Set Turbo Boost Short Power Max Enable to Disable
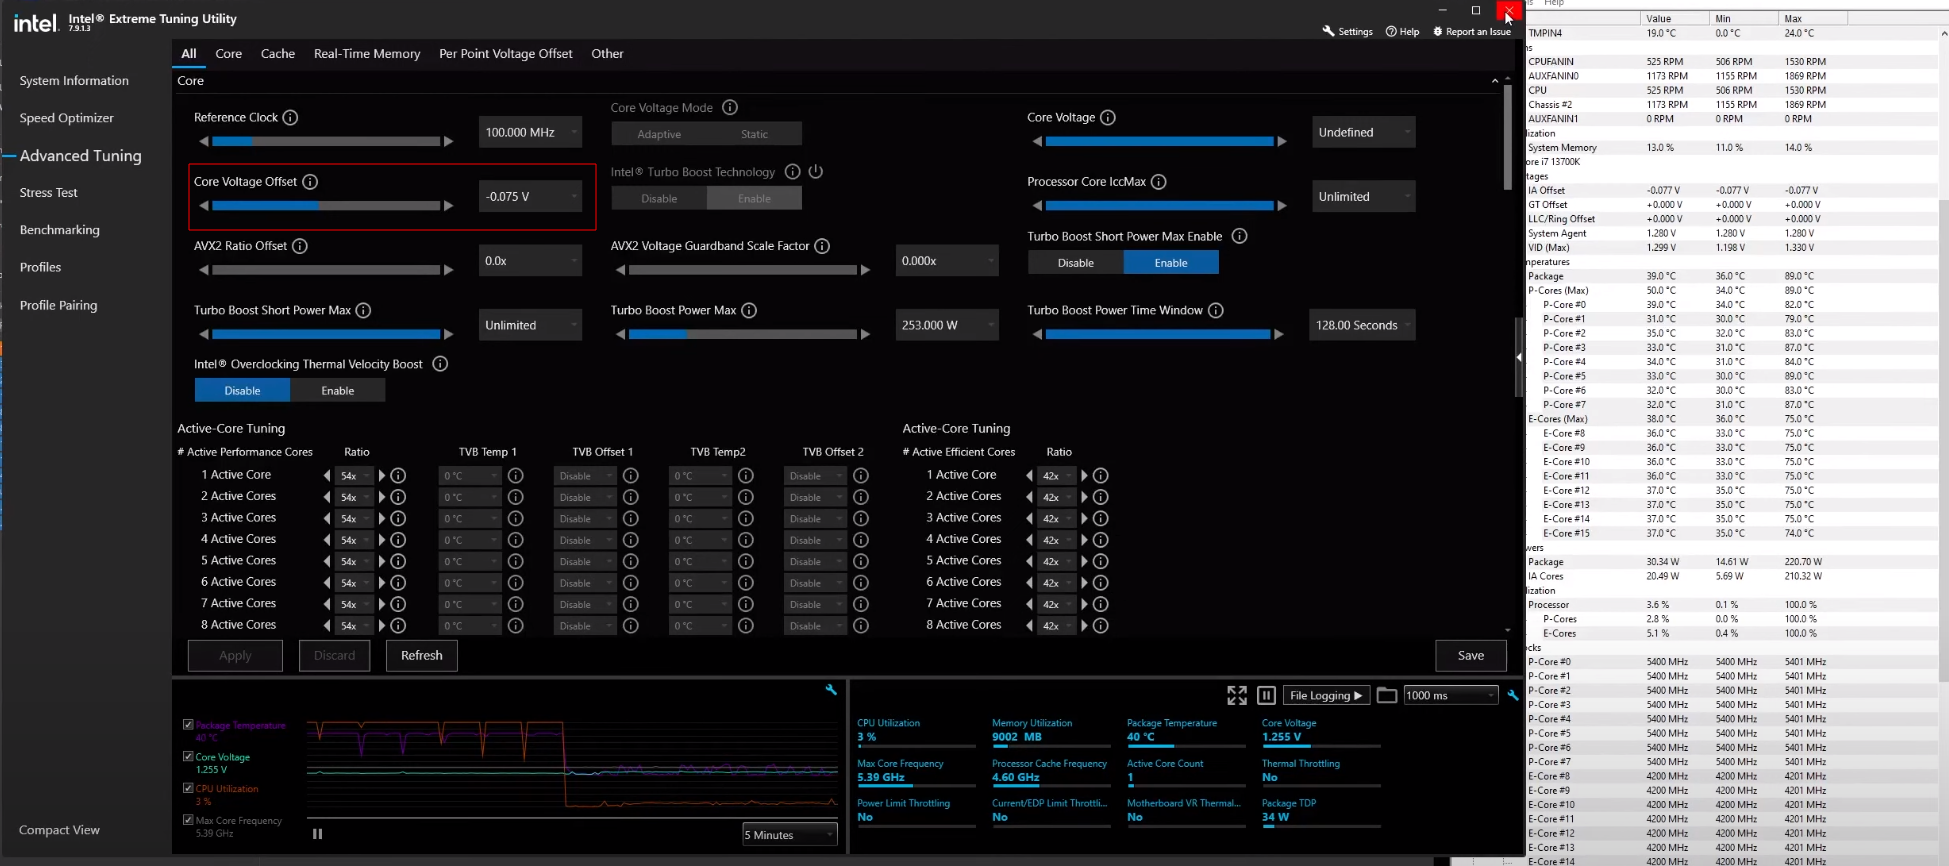Image resolution: width=1949 pixels, height=866 pixels. point(1076,262)
